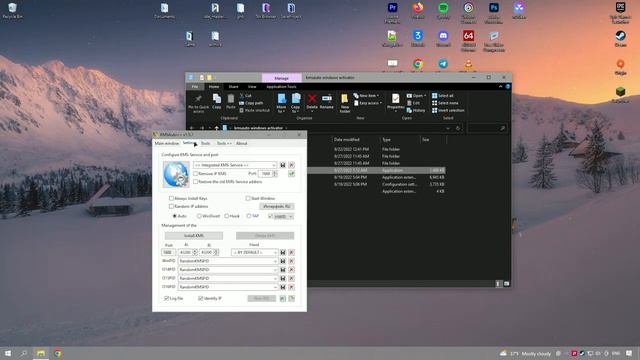Open Chrome from the taskbar
The height and width of the screenshot is (360, 640).
coord(58,353)
